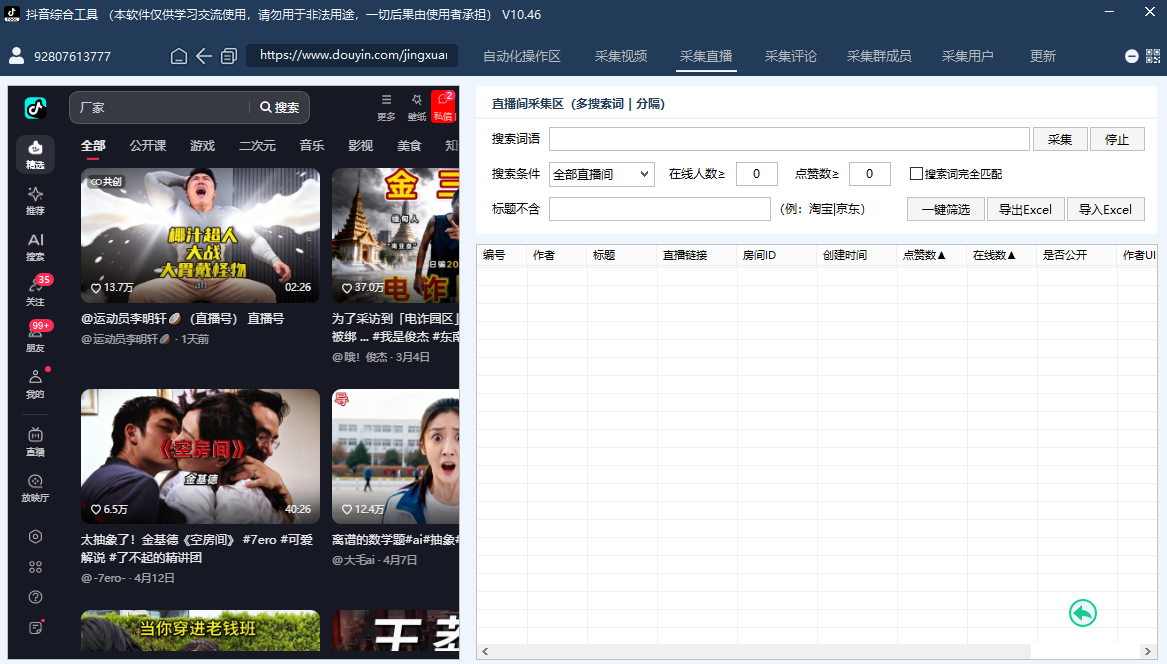The image size is (1167, 664).
Task: Open 放映厅 theater in the sidebar
Action: 35,488
